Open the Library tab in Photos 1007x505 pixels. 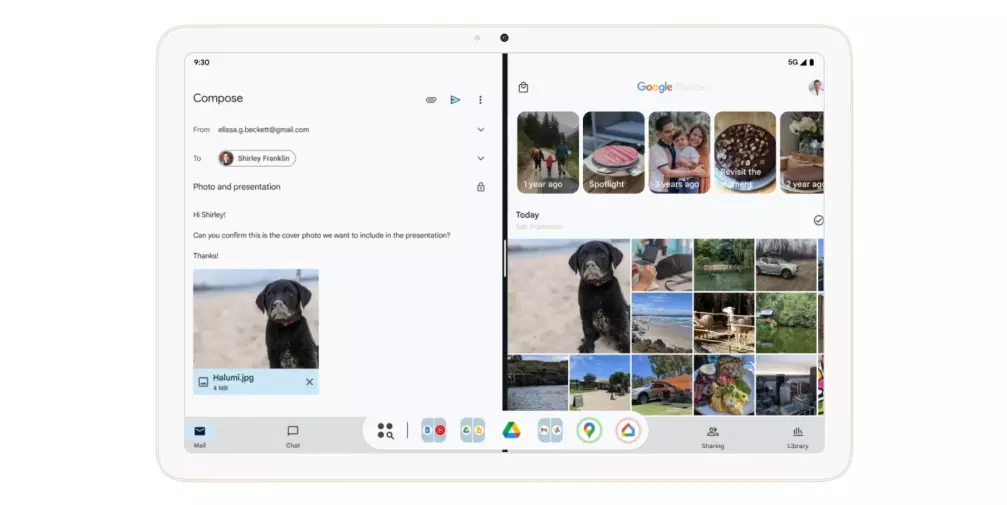click(x=798, y=437)
